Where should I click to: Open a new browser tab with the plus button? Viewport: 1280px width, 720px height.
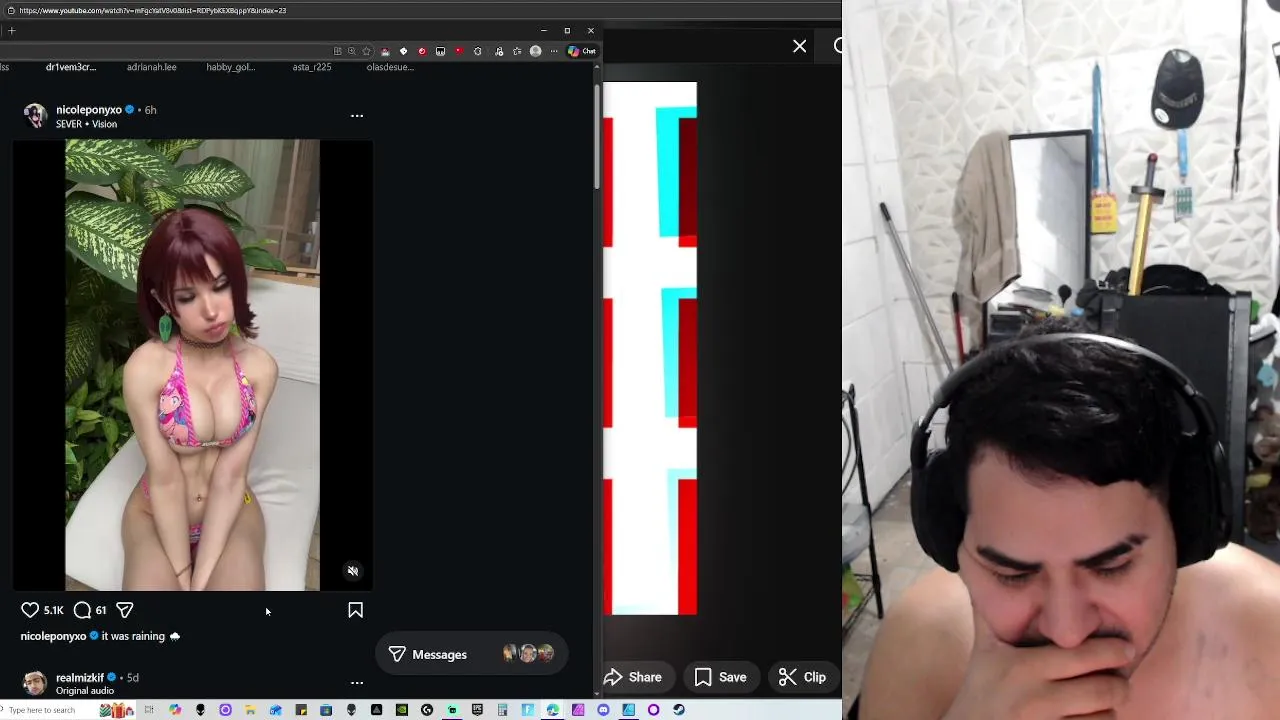11,31
